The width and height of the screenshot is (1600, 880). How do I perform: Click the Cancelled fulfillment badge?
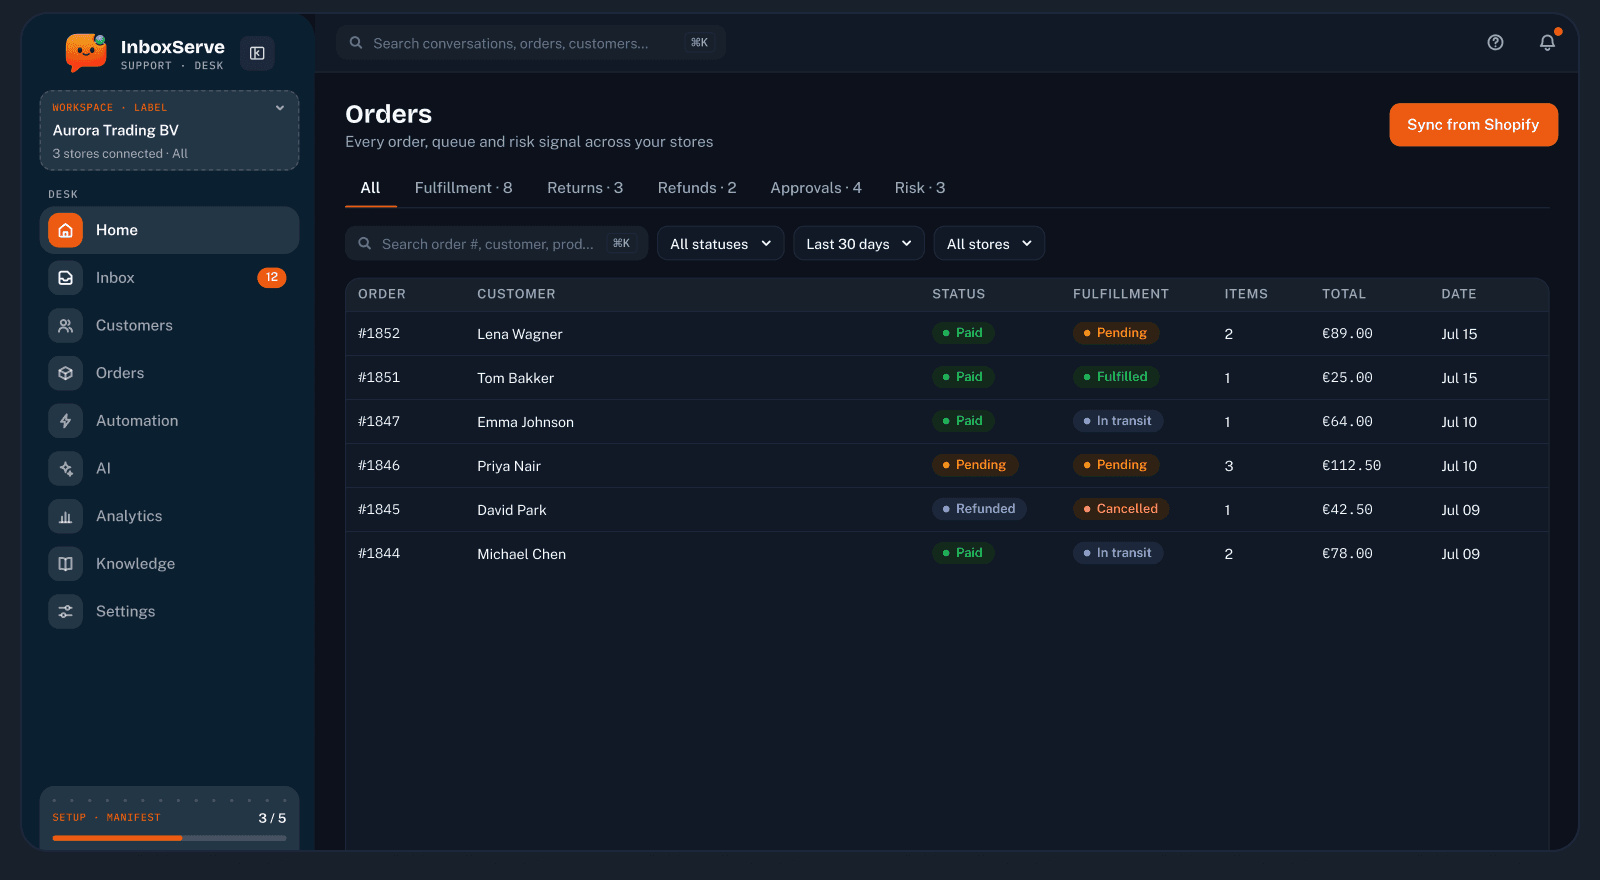tap(1121, 509)
